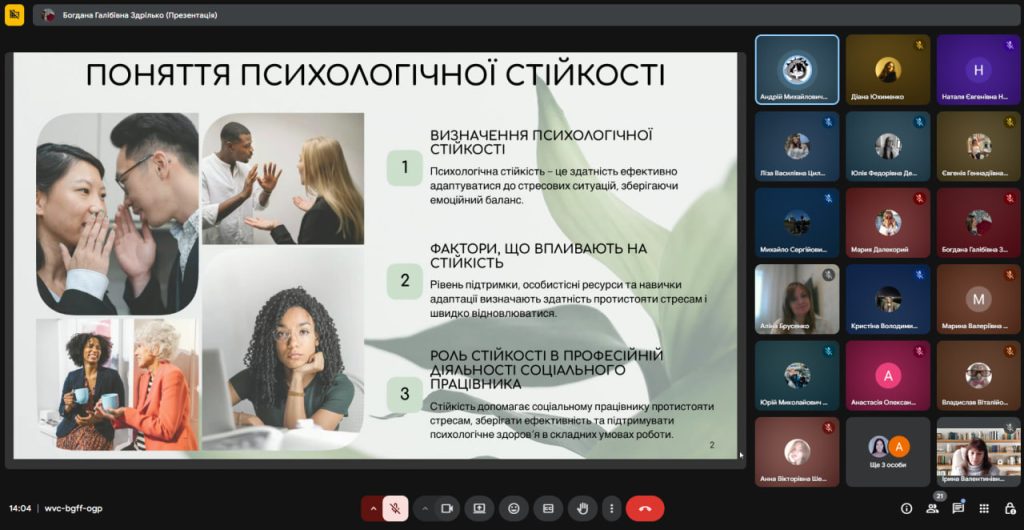Select Аліна Брусенко's video tile

click(797, 299)
